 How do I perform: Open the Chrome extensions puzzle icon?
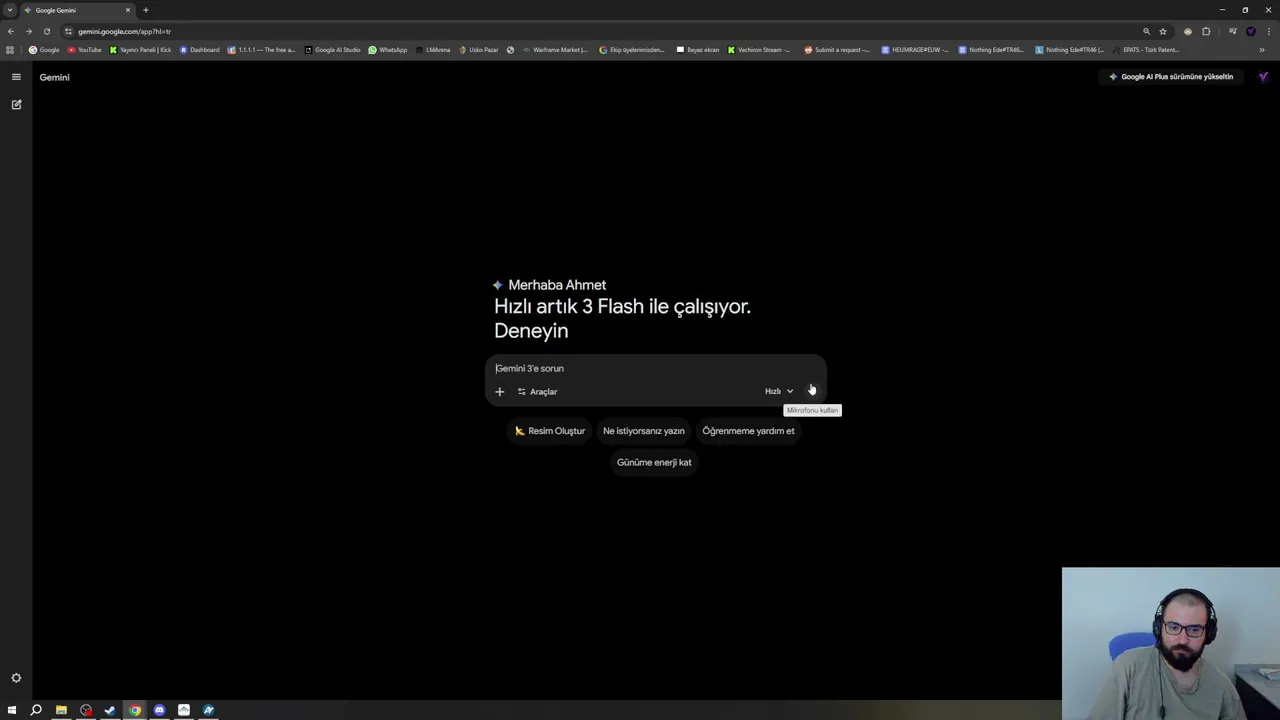tap(1206, 31)
